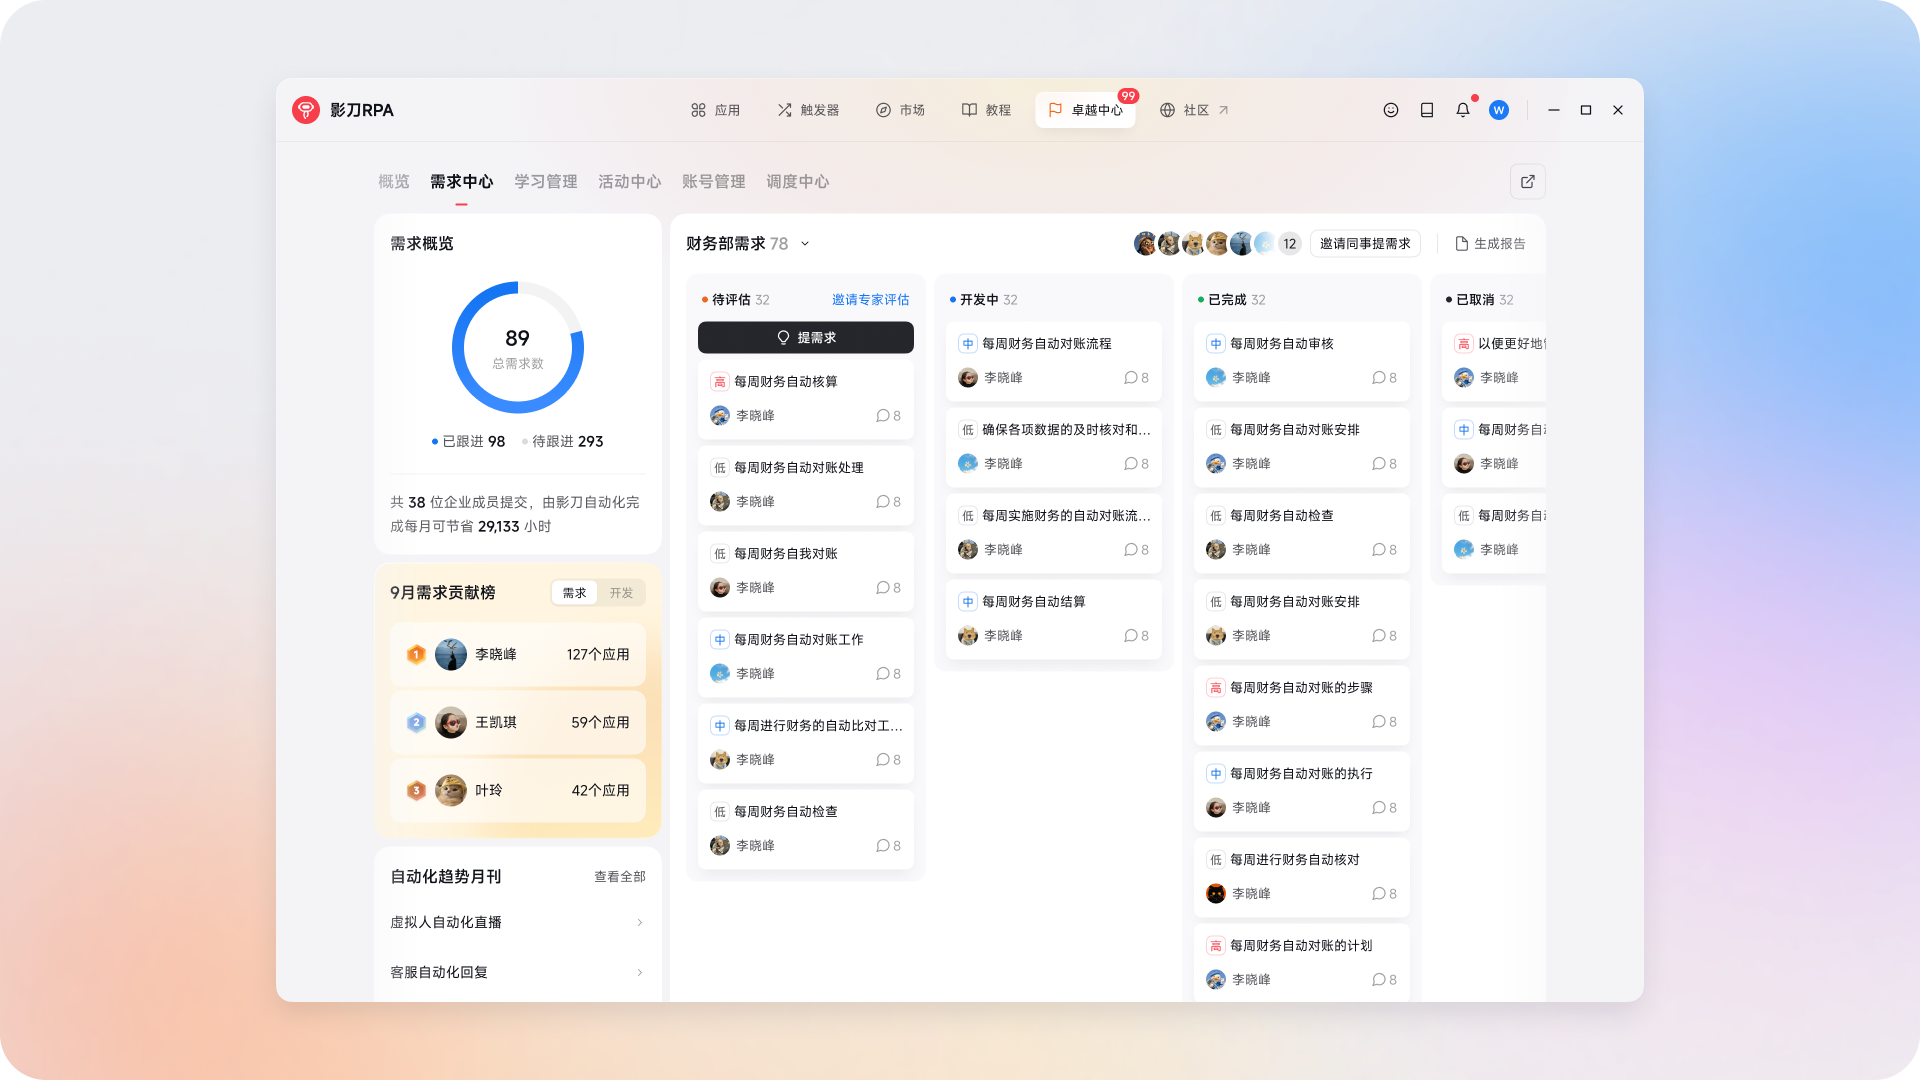Viewport: 1920px width, 1080px height.
Task: Click the smiley feedback icon in title bar
Action: click(x=1390, y=110)
